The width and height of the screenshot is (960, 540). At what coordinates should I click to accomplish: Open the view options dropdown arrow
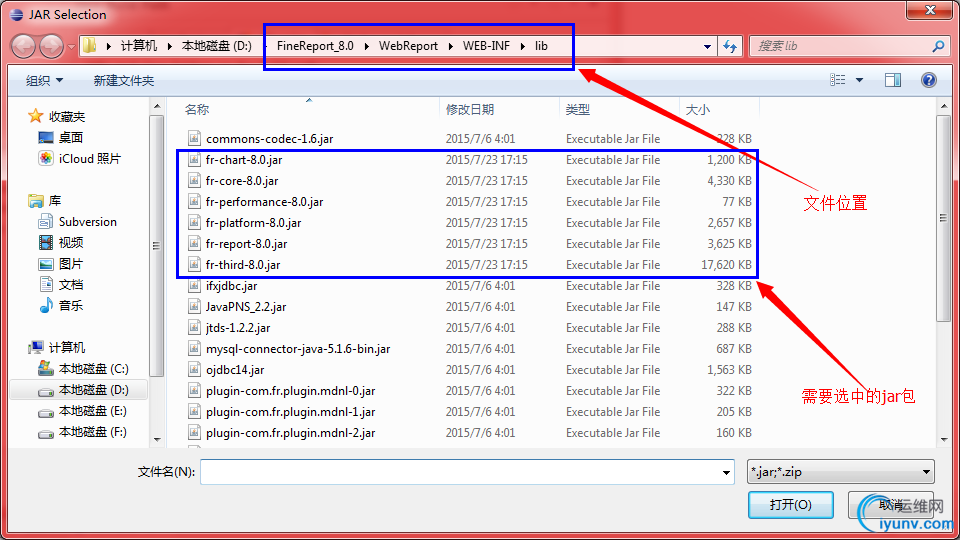coord(859,80)
